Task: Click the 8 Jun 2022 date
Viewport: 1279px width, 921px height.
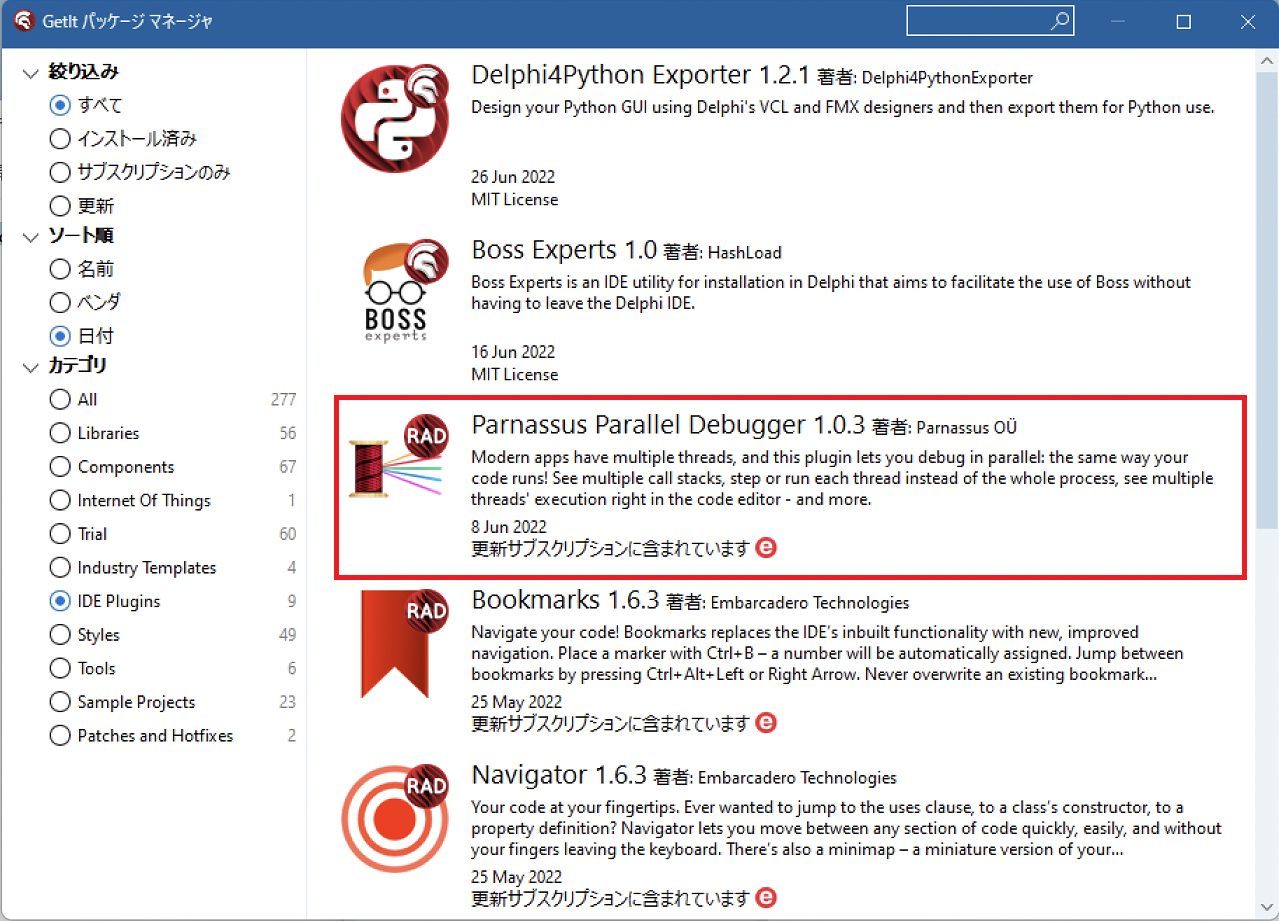Action: coord(509,527)
